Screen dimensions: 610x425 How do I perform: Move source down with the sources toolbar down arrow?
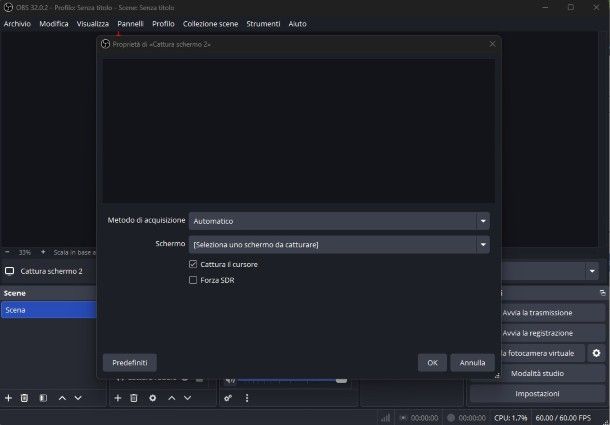tap(188, 398)
